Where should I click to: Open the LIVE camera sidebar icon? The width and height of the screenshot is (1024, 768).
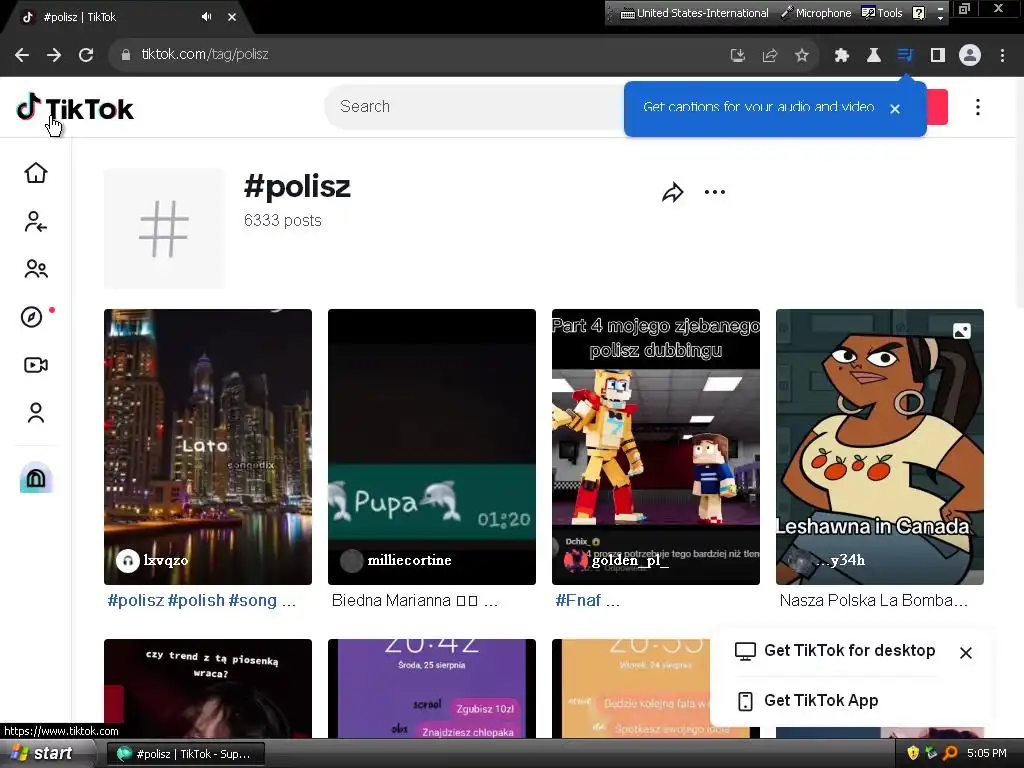pyautogui.click(x=36, y=365)
